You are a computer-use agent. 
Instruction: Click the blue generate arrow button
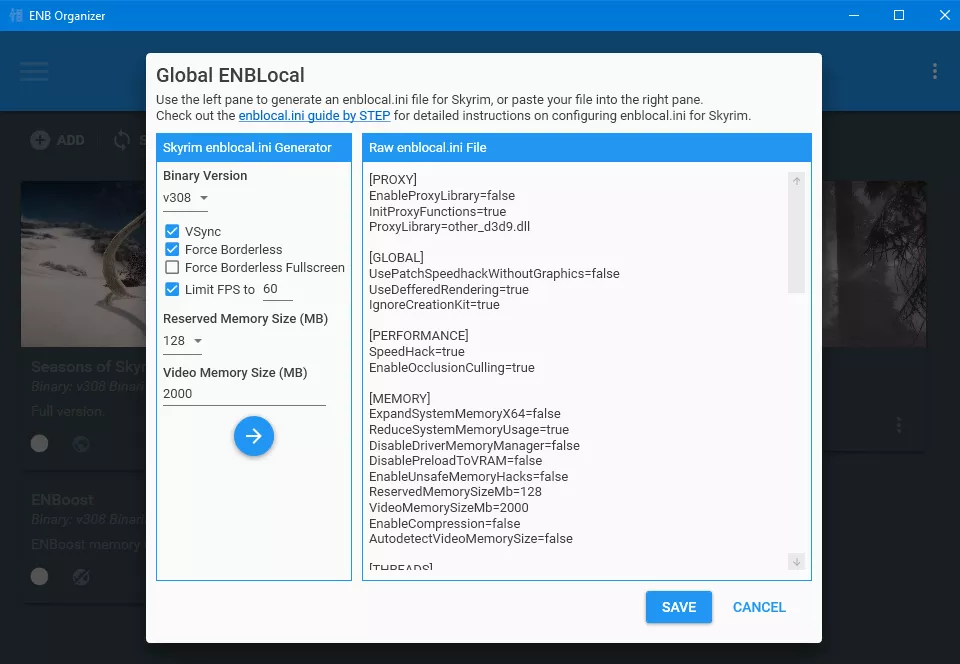[253, 436]
